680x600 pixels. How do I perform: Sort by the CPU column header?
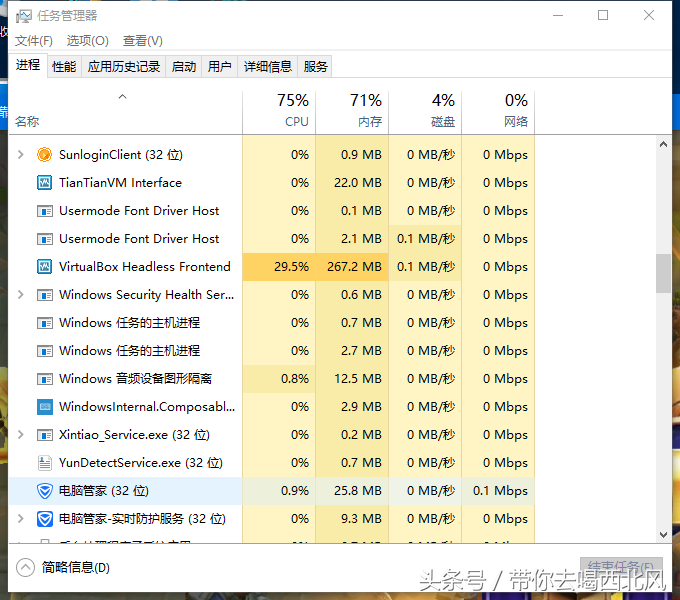279,112
